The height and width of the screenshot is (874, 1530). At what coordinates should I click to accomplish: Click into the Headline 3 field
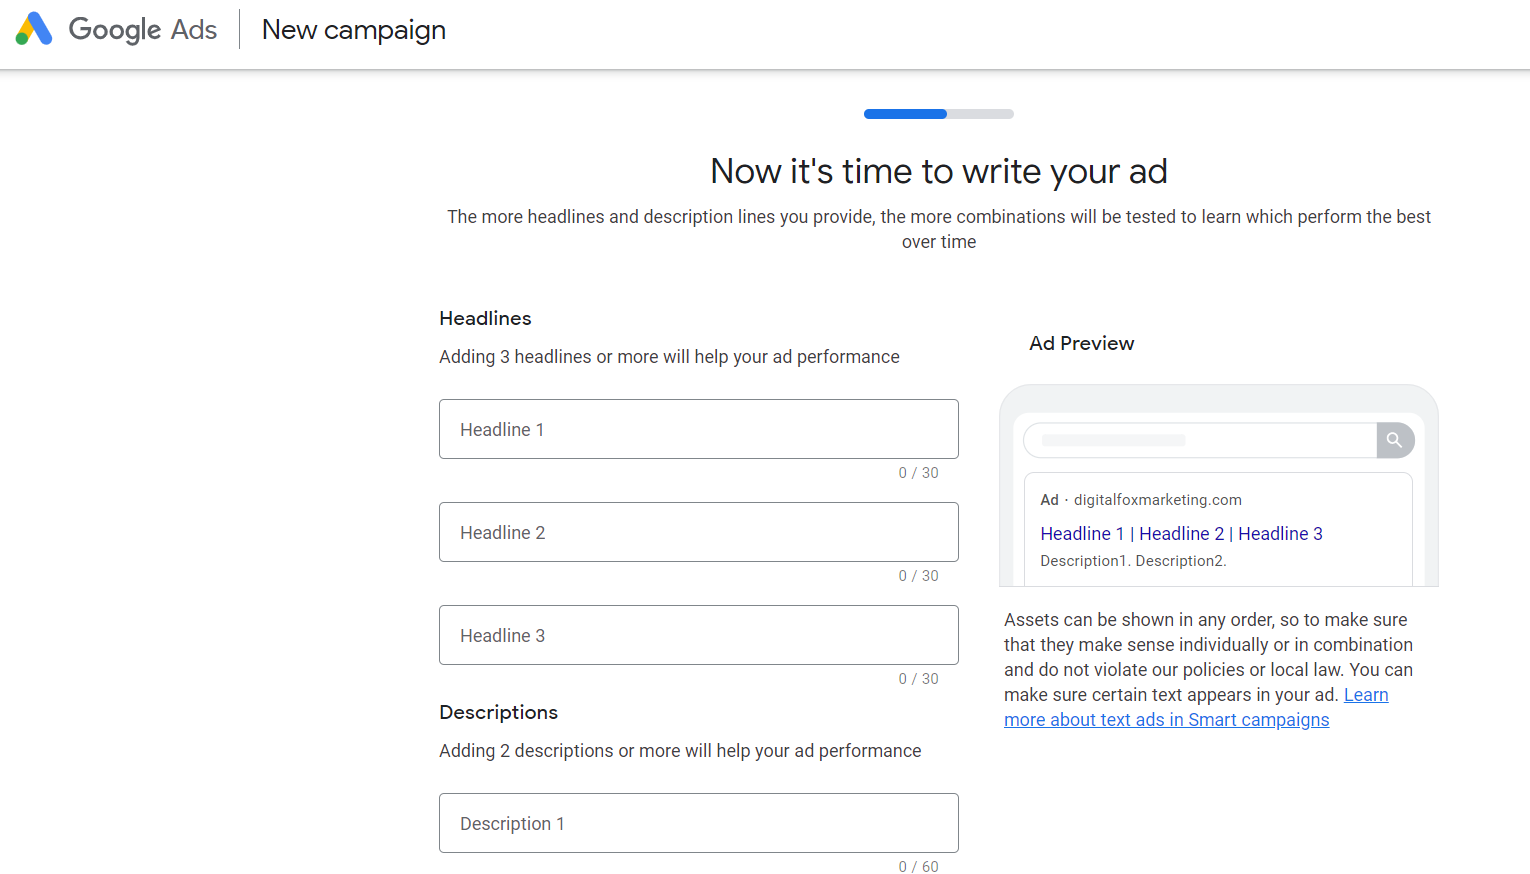coord(698,635)
